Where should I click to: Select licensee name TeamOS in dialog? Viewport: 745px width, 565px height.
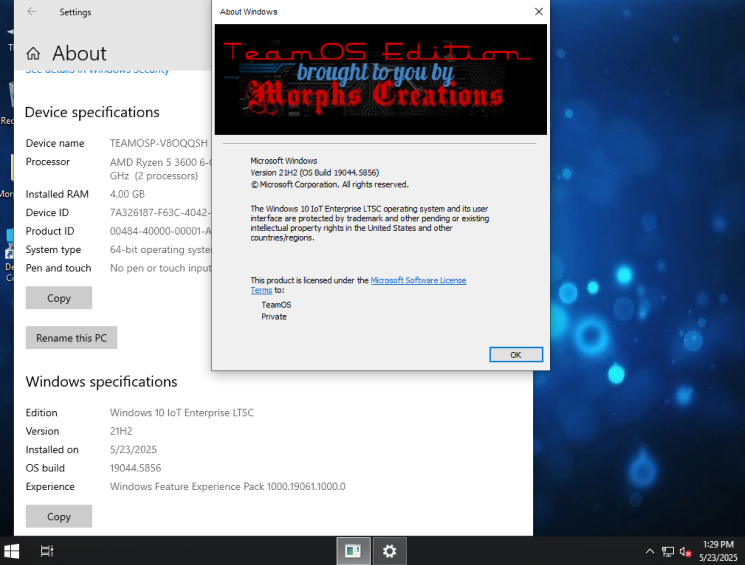point(276,305)
